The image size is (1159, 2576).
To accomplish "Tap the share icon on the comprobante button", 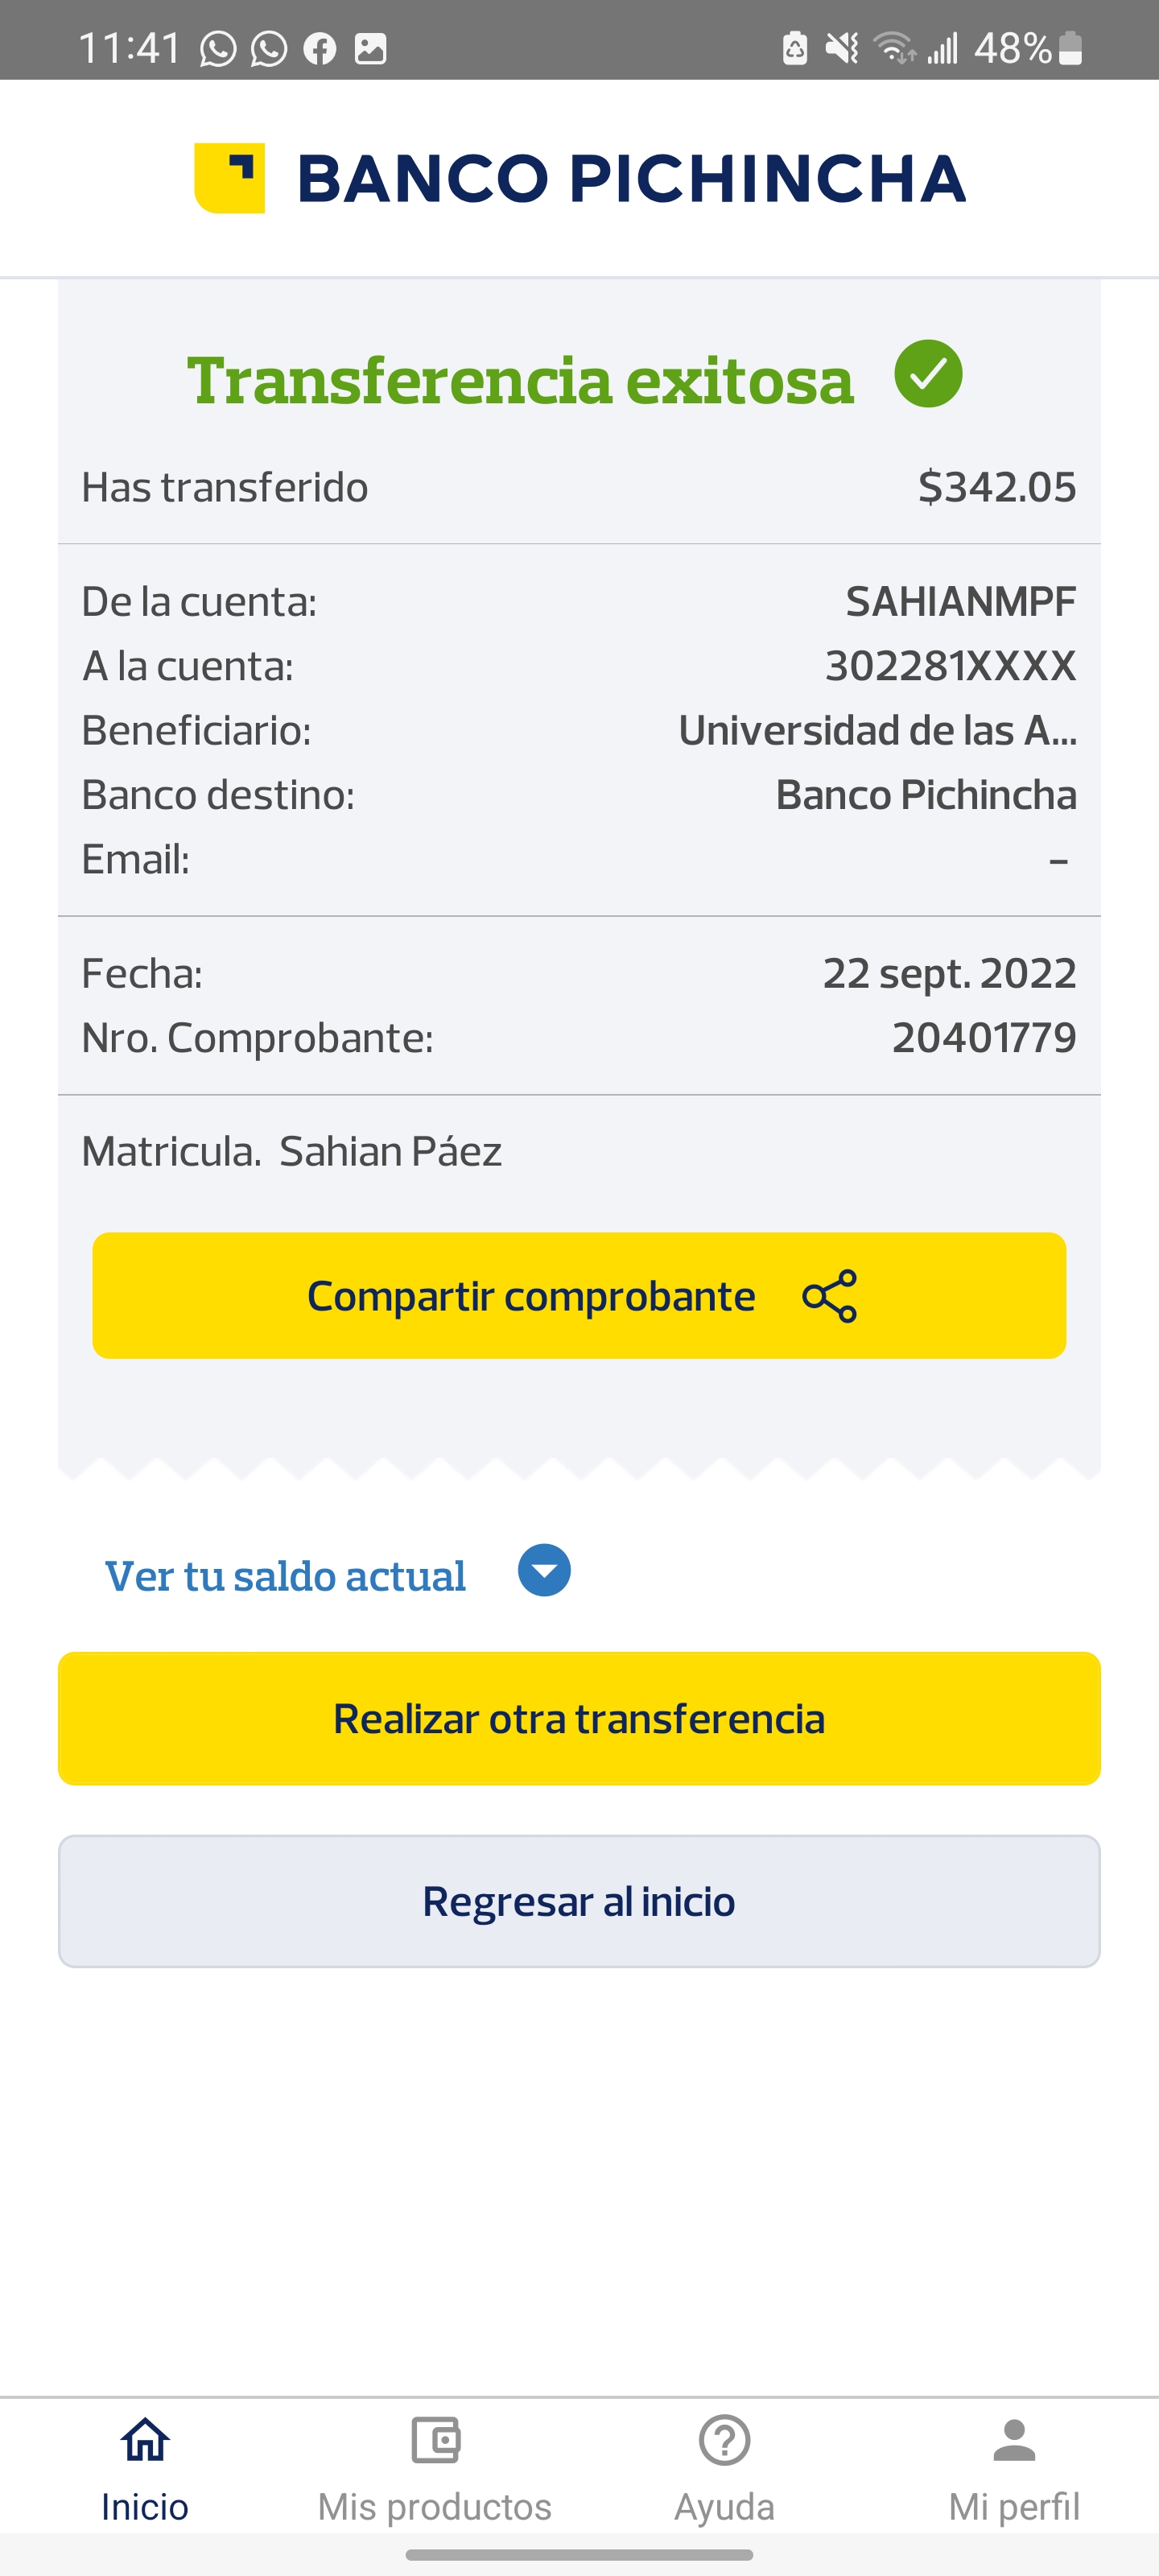I will click(829, 1296).
